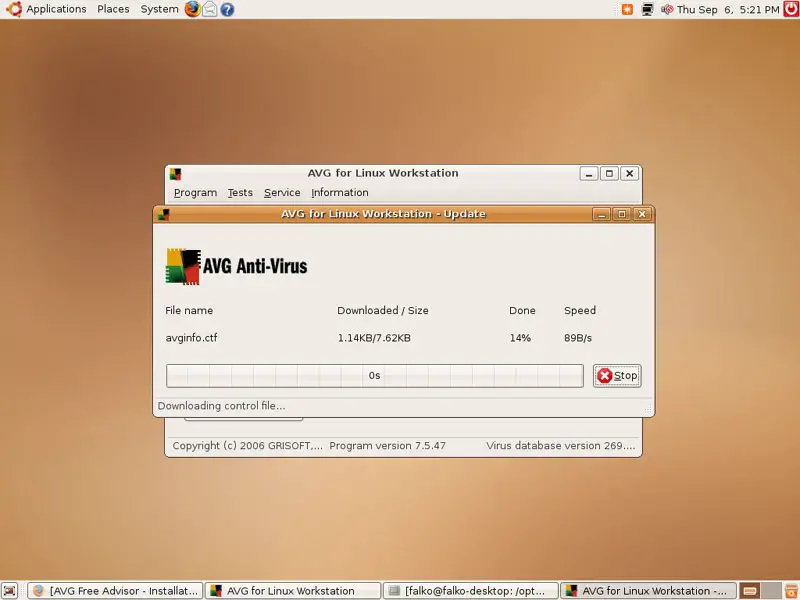Click the Done column header

522,311
